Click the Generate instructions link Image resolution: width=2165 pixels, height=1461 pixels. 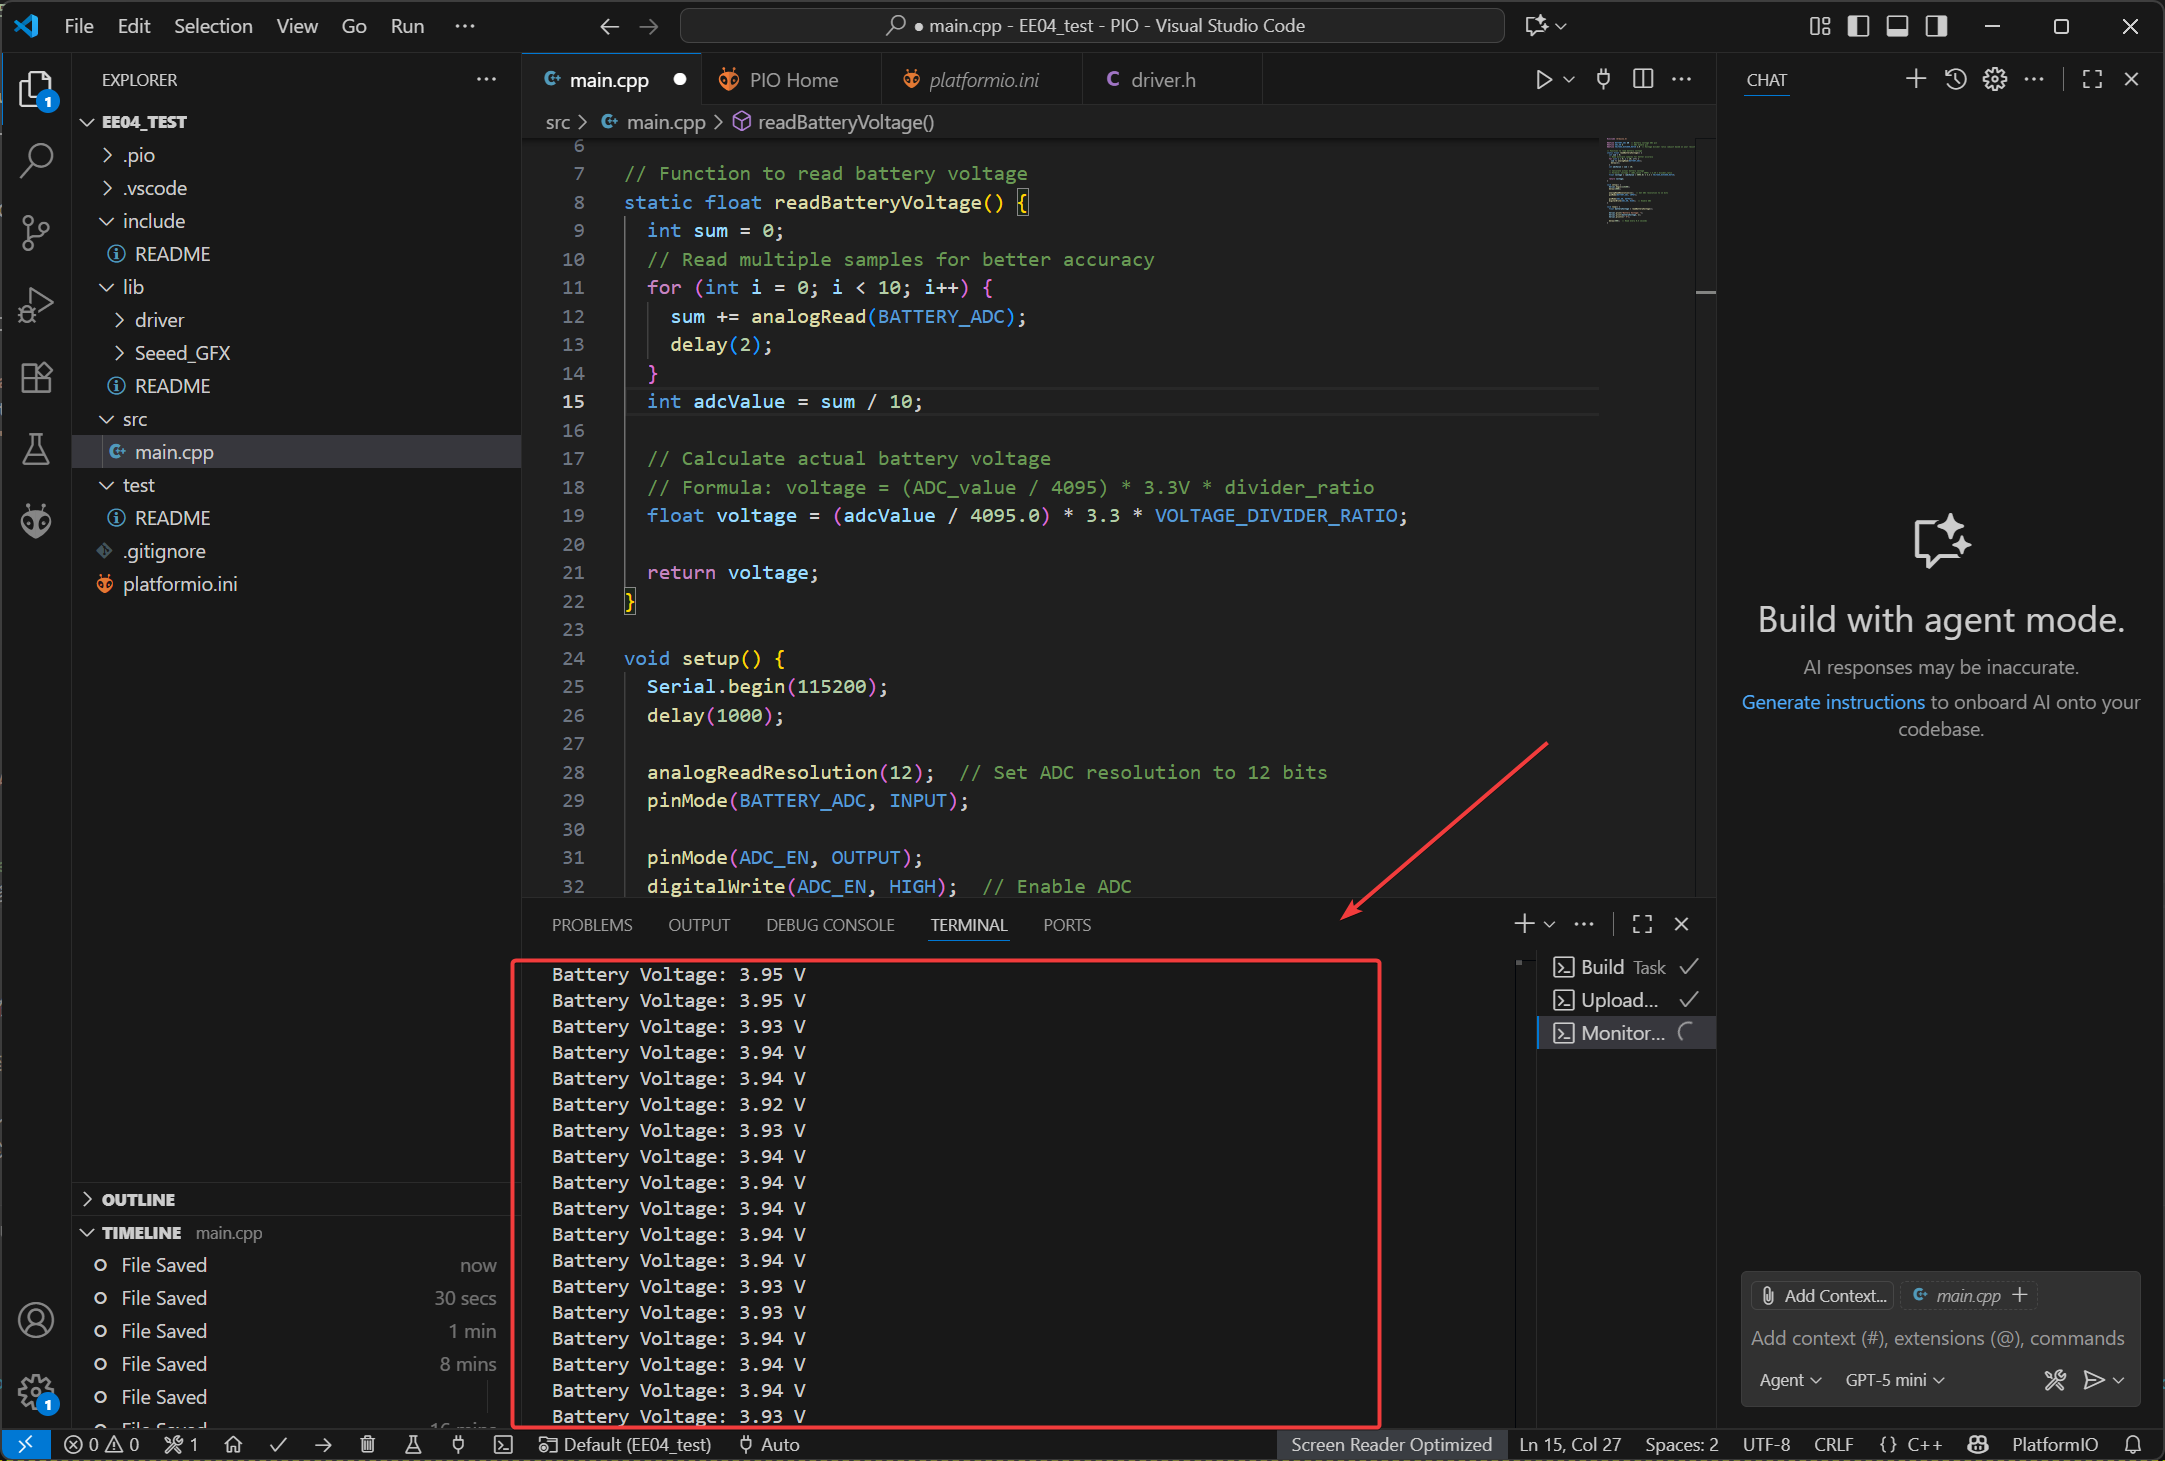coord(1832,702)
